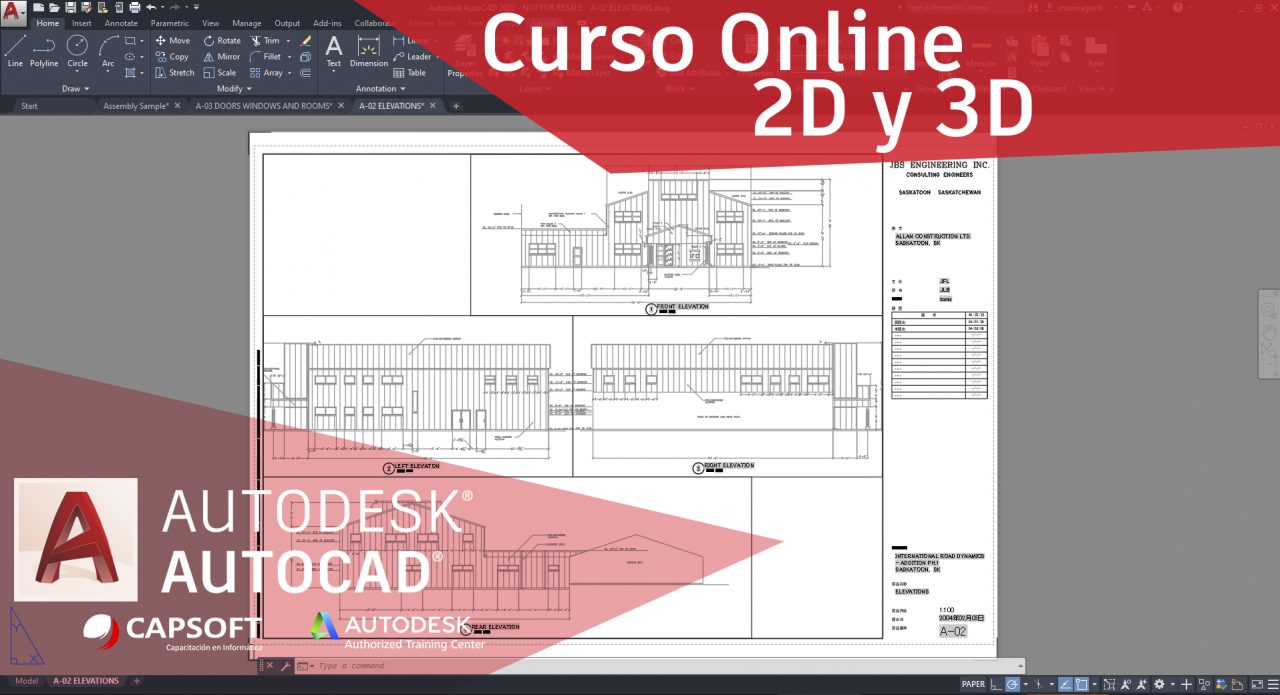This screenshot has height=695, width=1280.
Task: Add a new drawing tab with plus
Action: pyautogui.click(x=456, y=105)
